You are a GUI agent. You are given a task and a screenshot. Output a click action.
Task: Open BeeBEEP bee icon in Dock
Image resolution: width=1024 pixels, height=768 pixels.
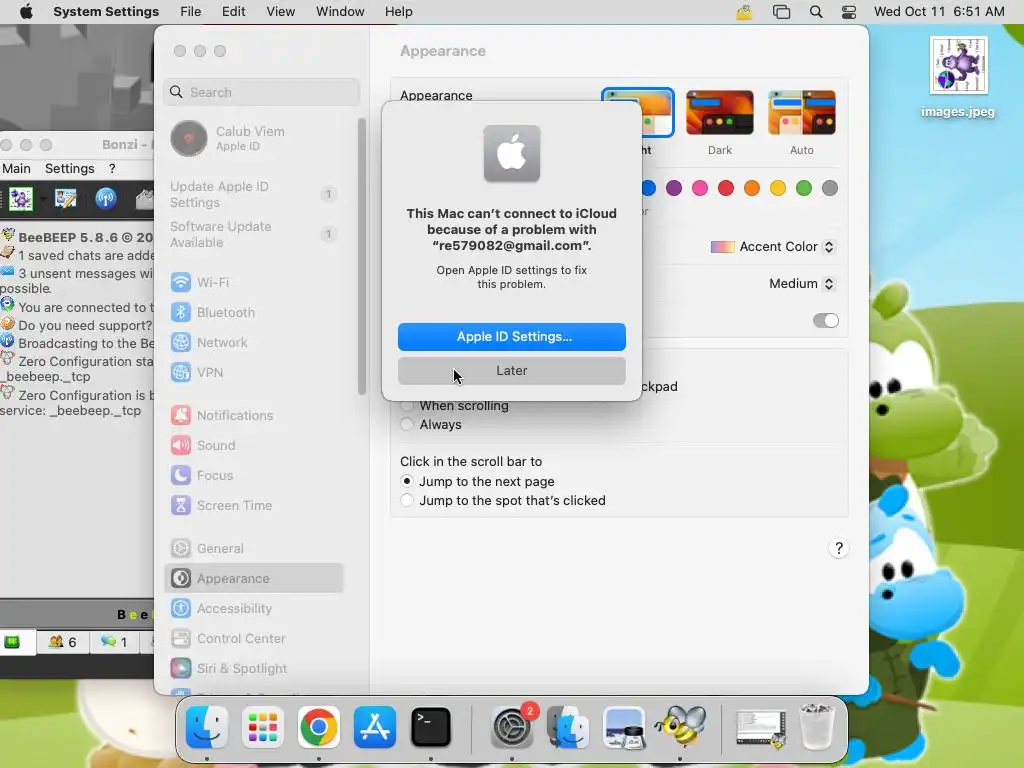pyautogui.click(x=680, y=728)
